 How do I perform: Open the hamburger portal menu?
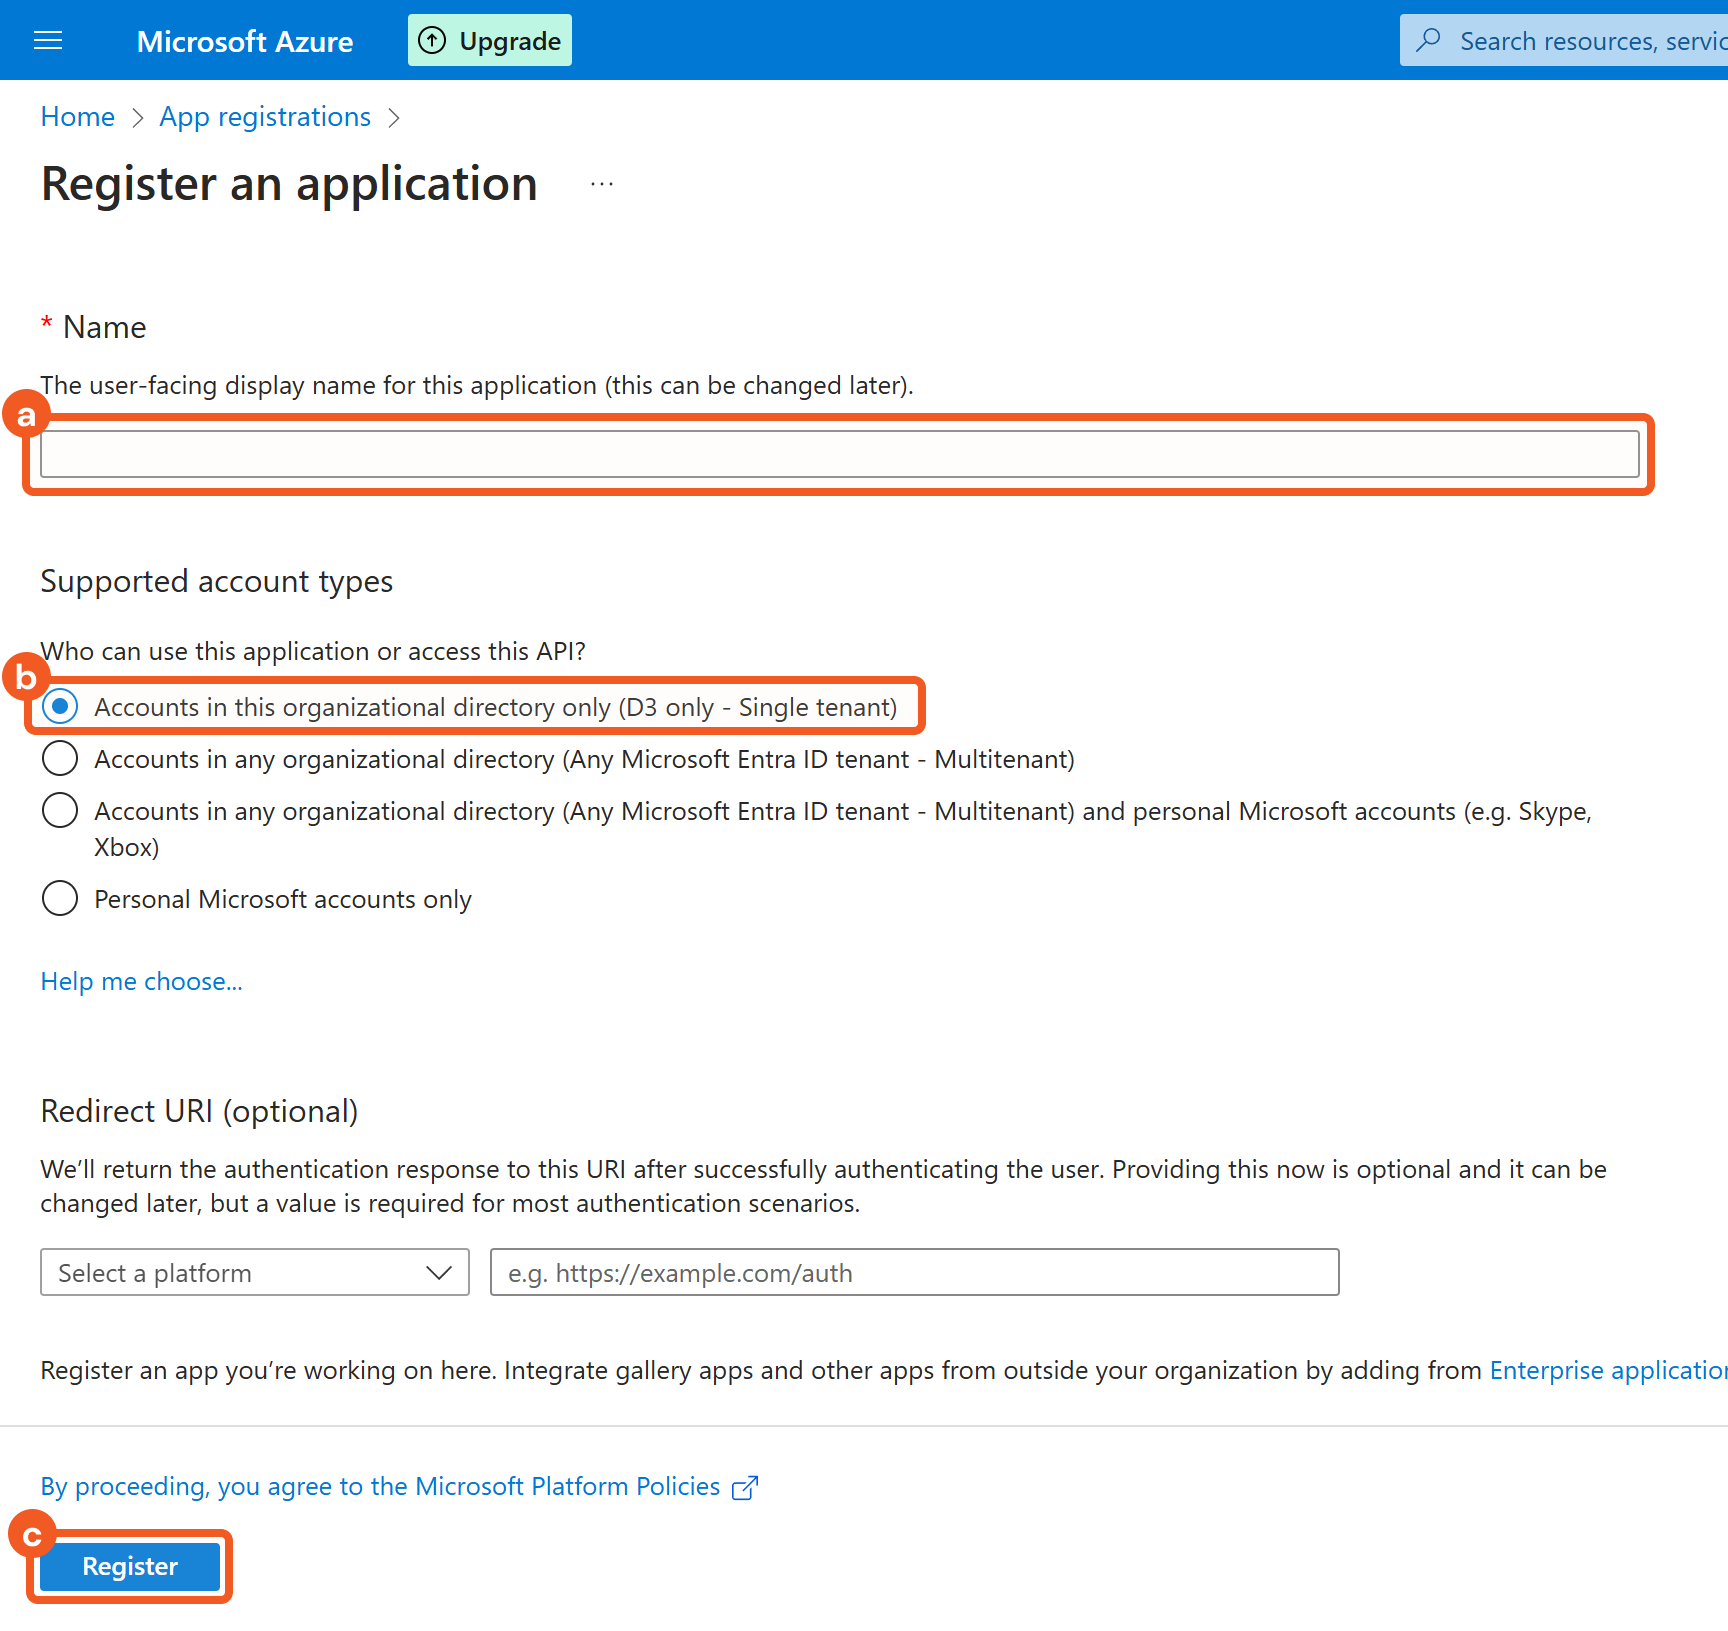pyautogui.click(x=48, y=40)
